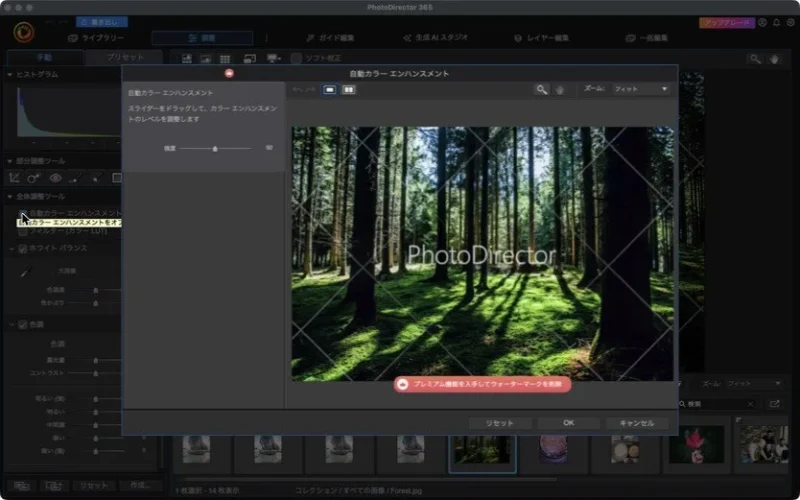Select the red-eye removal eye icon
Screen dimensions: 800x500
[55, 178]
